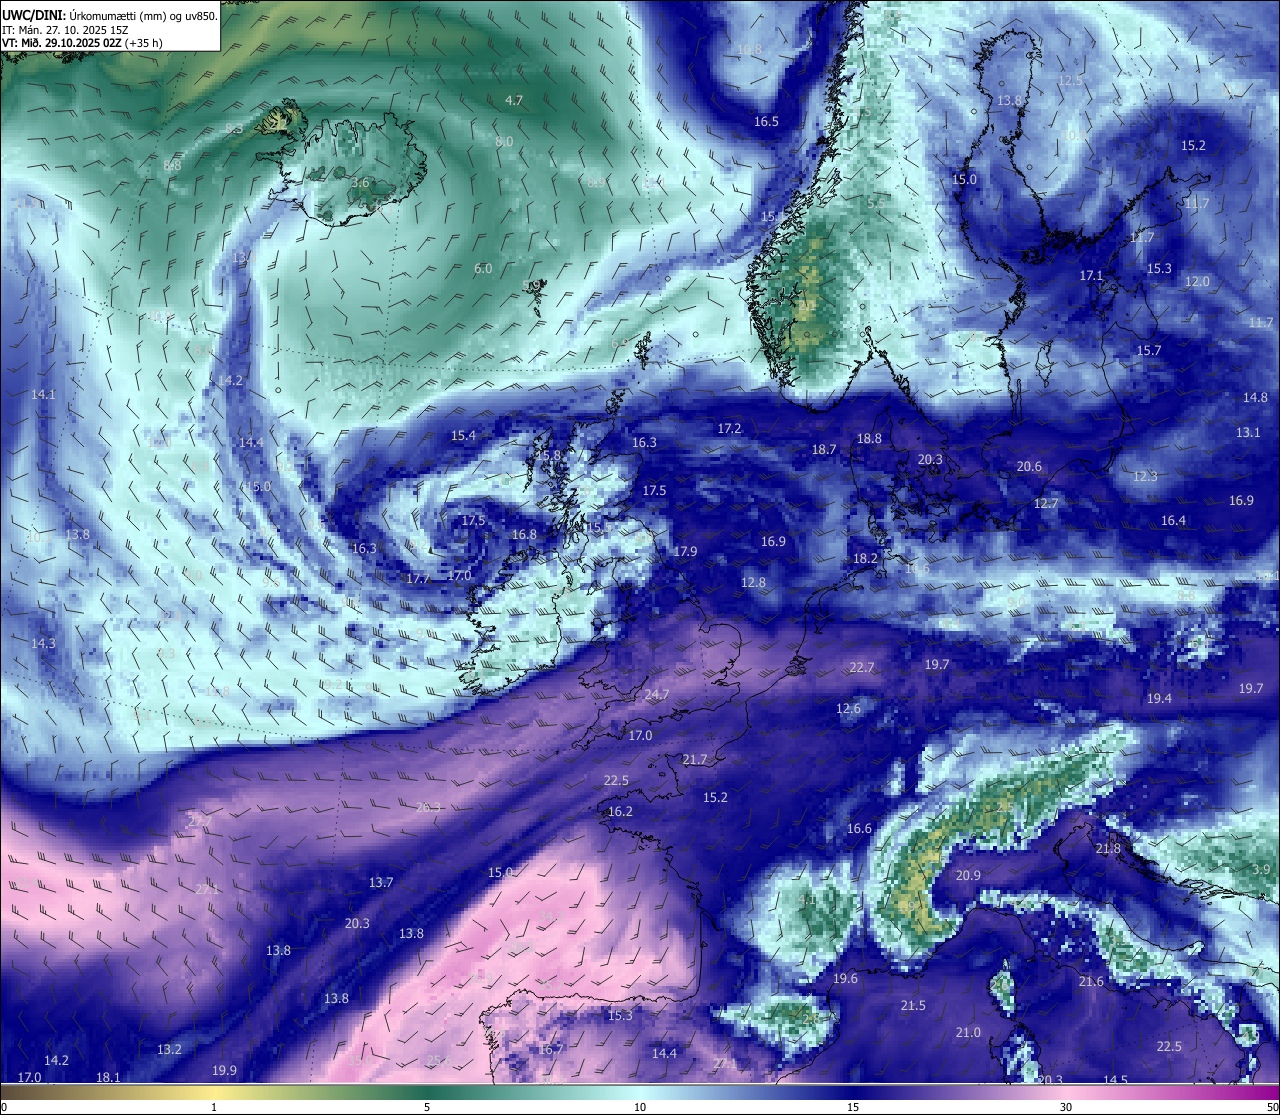Screen dimensions: 1280x1115
Task: Click the '21.8' value over the northern Adriatic
Action: click(x=1108, y=848)
